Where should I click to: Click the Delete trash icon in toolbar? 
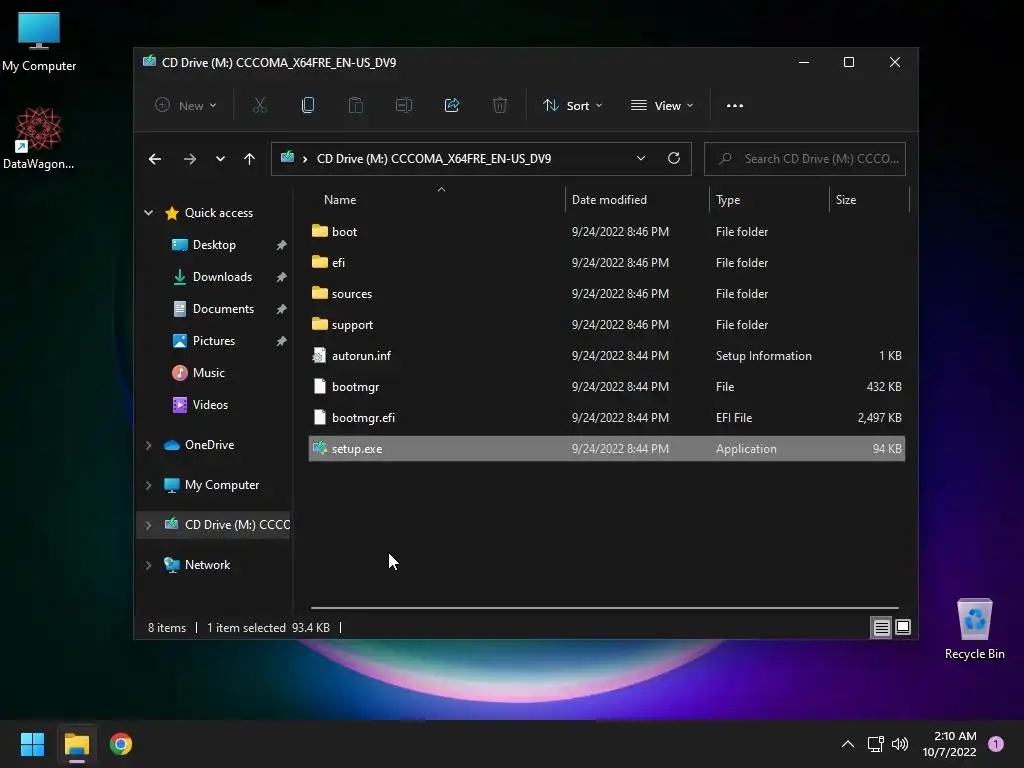(500, 105)
